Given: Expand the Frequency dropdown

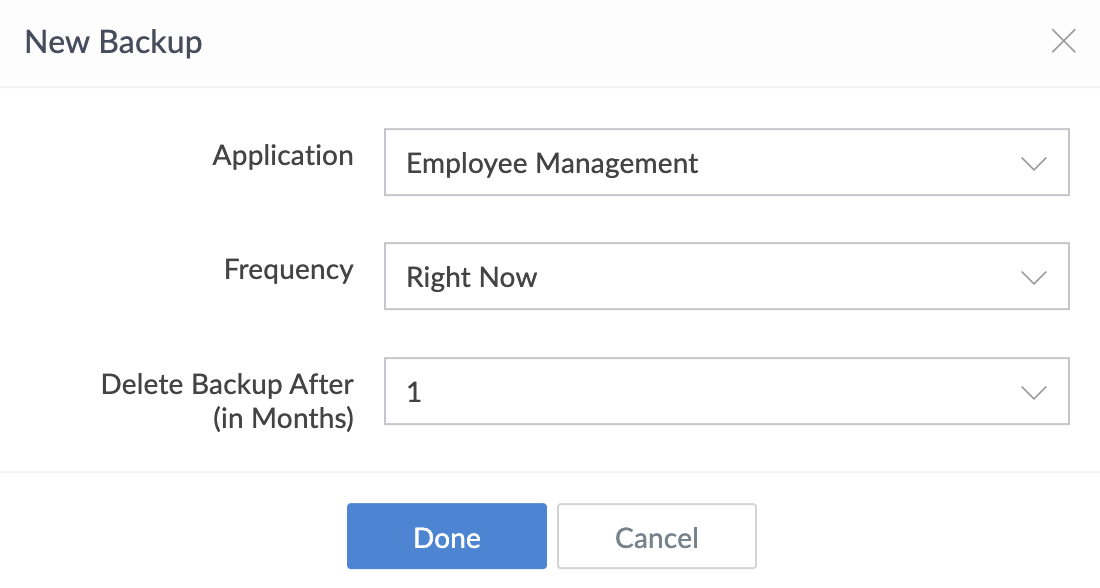Looking at the screenshot, I should (x=727, y=276).
